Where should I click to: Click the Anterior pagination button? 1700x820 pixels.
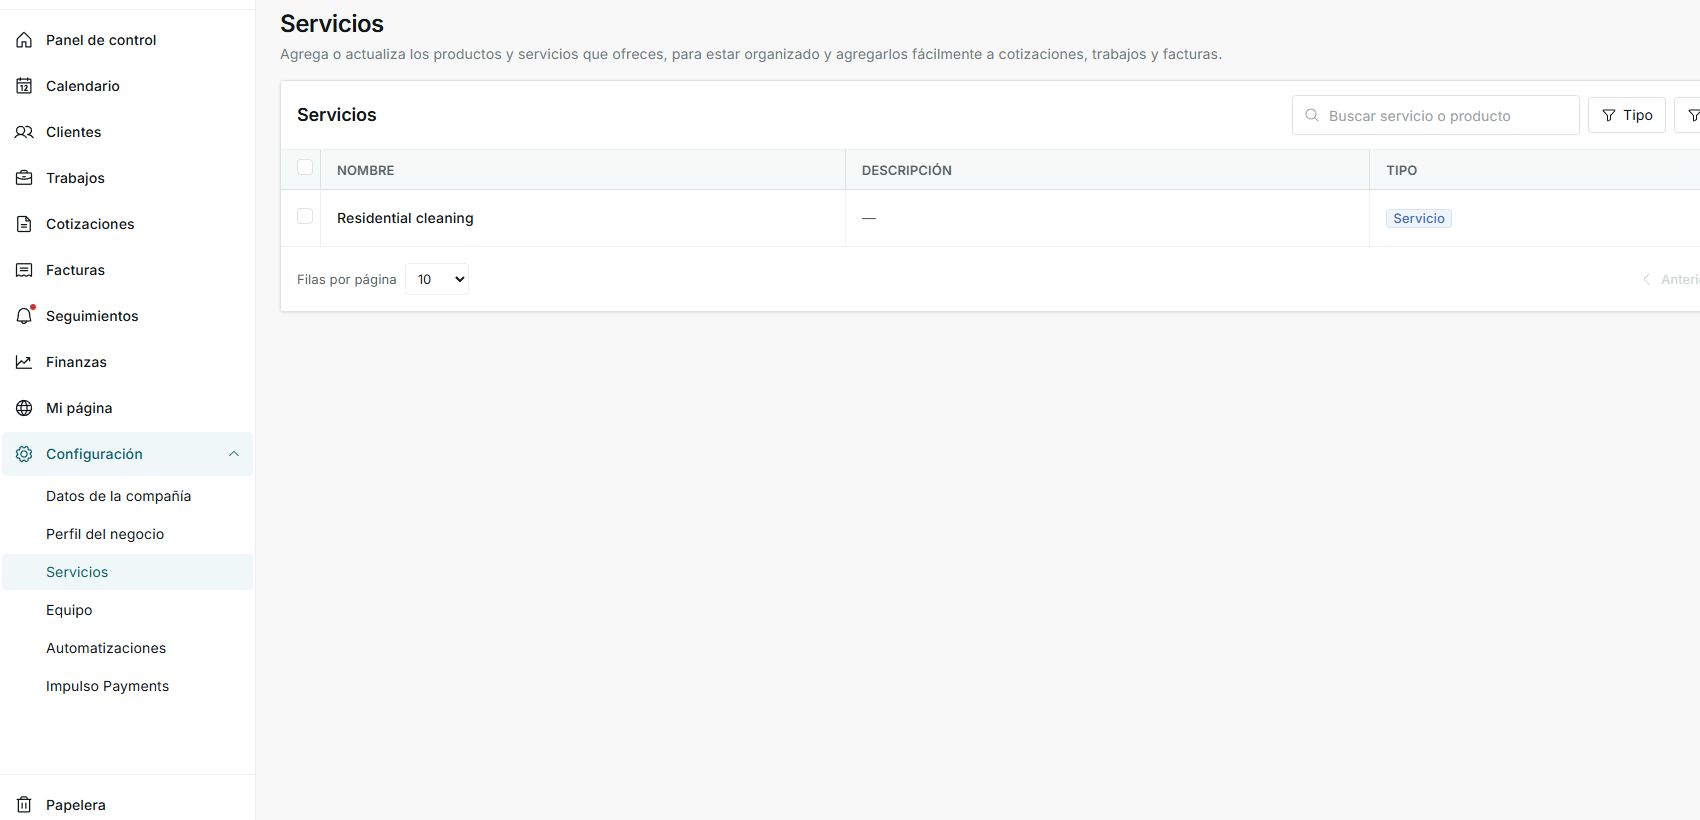pos(1670,279)
